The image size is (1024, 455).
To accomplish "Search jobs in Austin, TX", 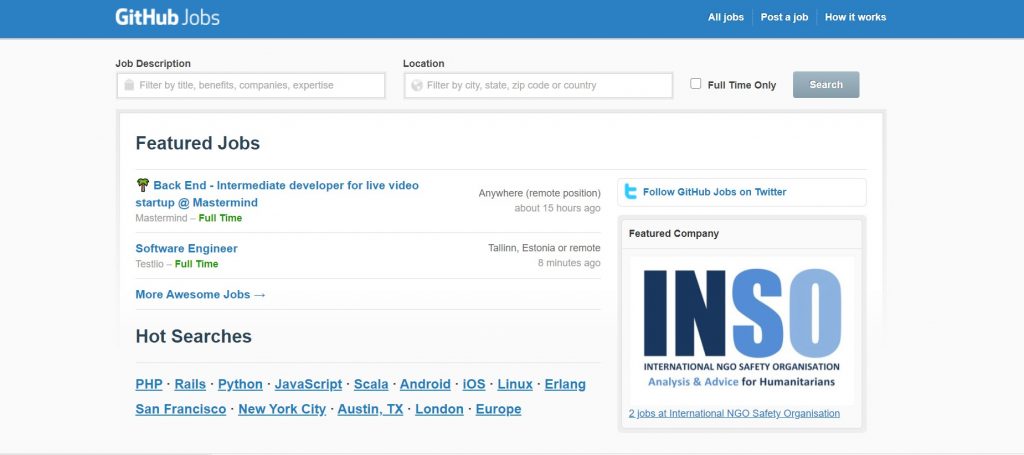I will [370, 409].
